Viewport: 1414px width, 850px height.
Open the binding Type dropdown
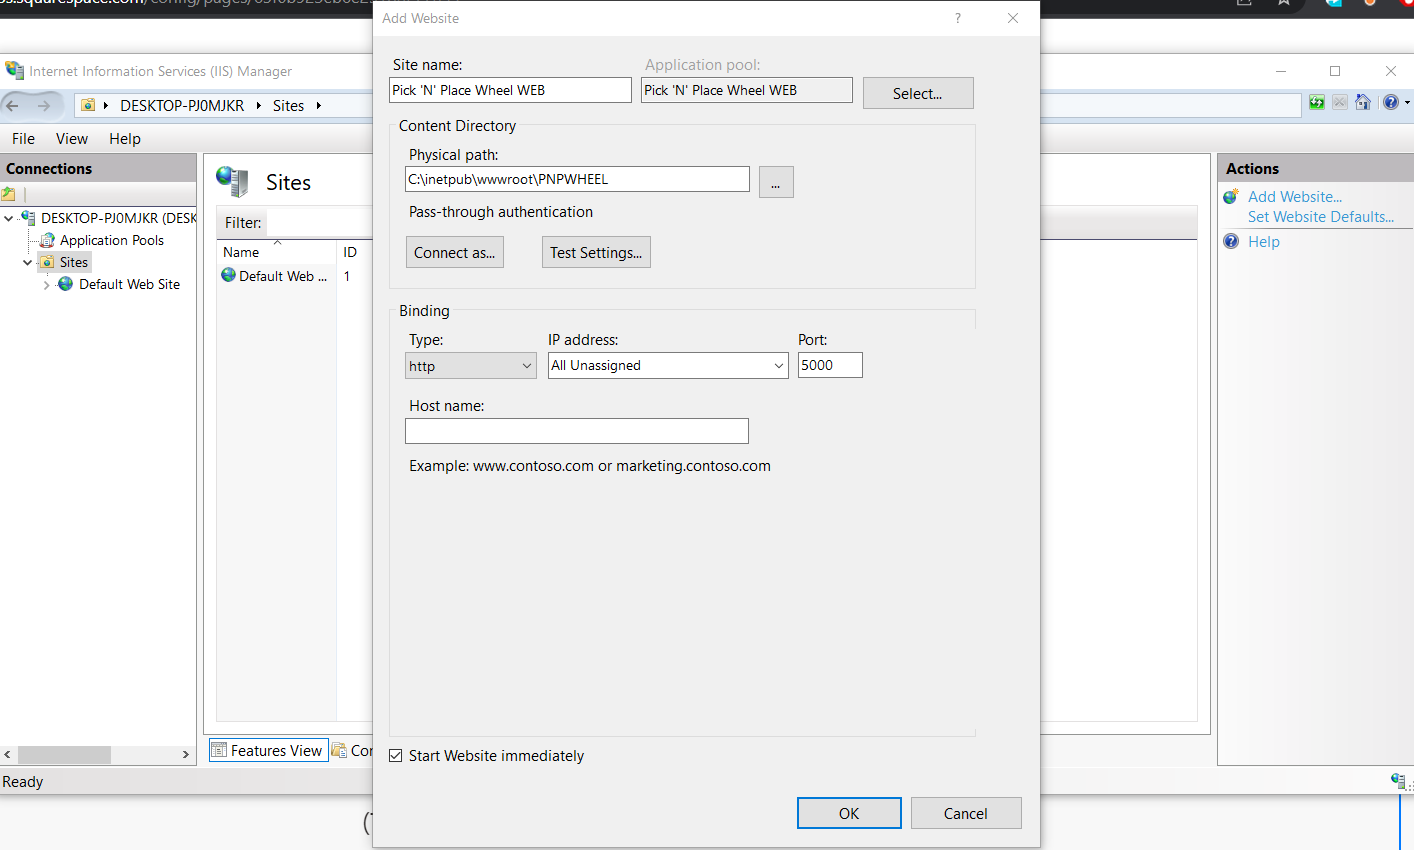[x=471, y=366]
